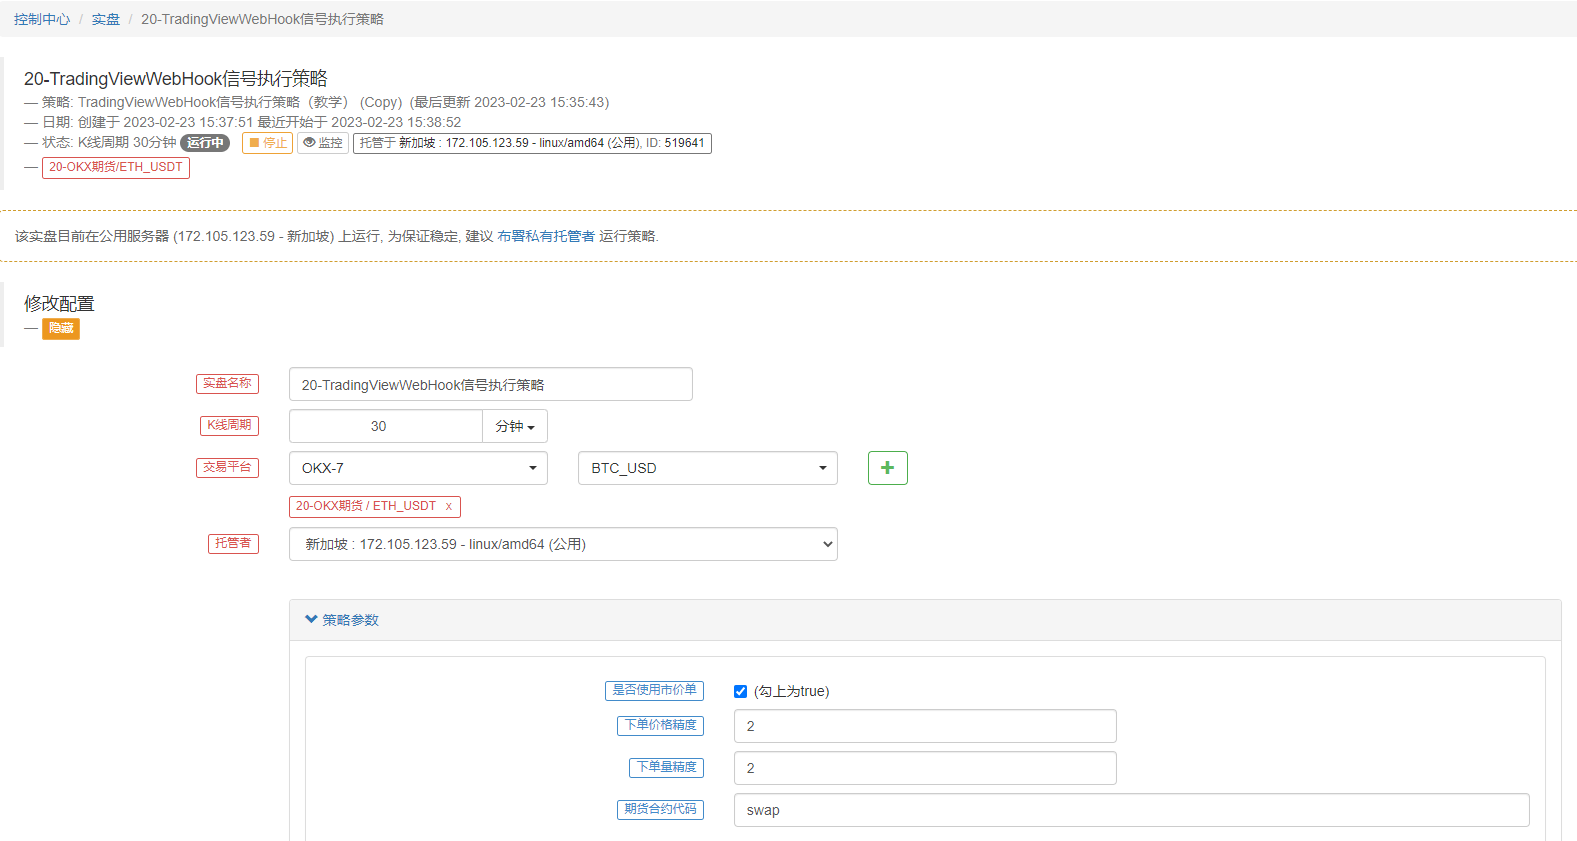This screenshot has width=1577, height=841.
Task: Click the 托管者 label tag
Action: point(233,544)
